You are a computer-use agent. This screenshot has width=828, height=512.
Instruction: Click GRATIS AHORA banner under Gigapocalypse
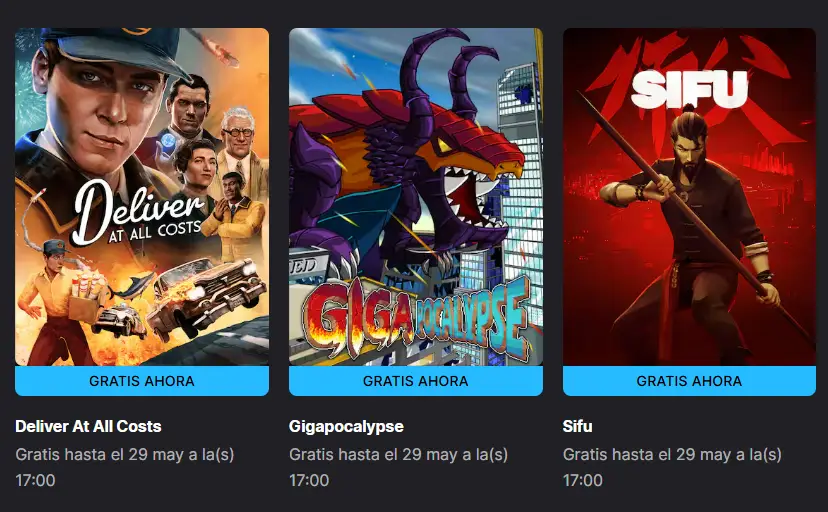(416, 381)
